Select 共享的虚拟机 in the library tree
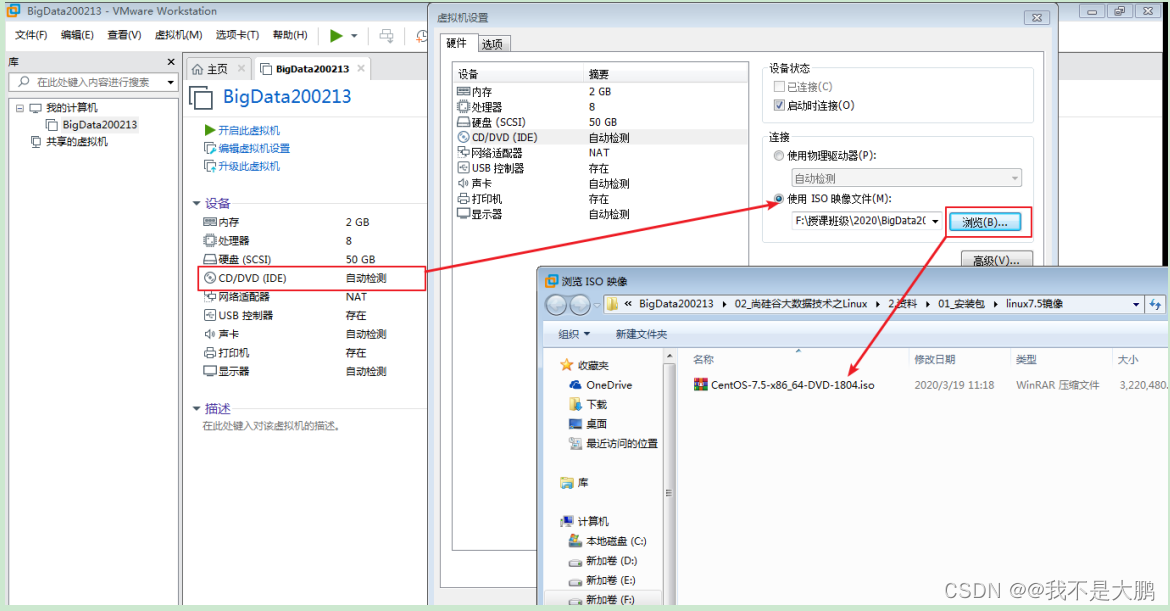The height and width of the screenshot is (611, 1170). coord(77,142)
